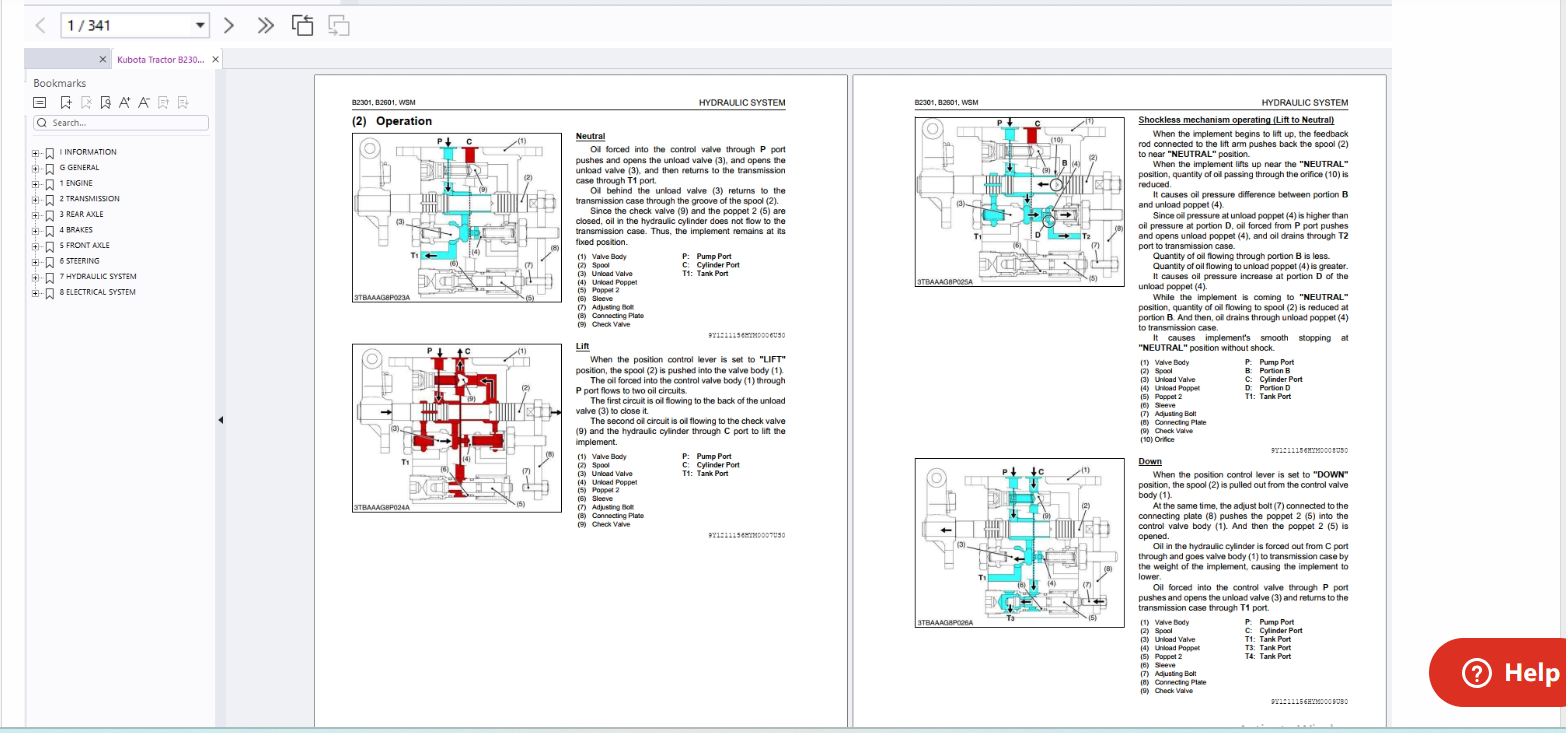Screen dimensions: 1566x733
Task: Close the blank unnamed tab
Action: pos(103,59)
